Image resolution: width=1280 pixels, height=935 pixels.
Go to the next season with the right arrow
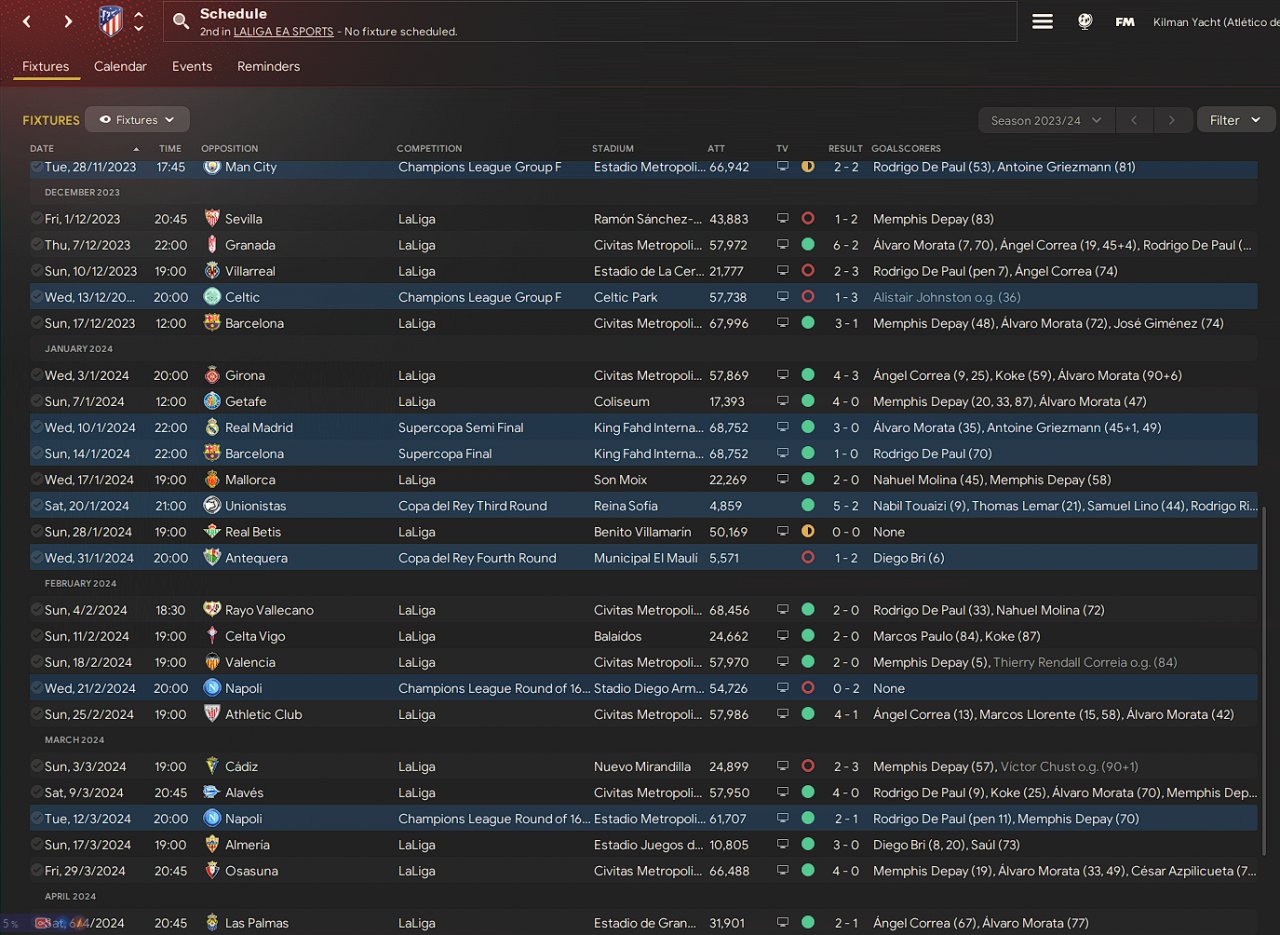point(1172,120)
